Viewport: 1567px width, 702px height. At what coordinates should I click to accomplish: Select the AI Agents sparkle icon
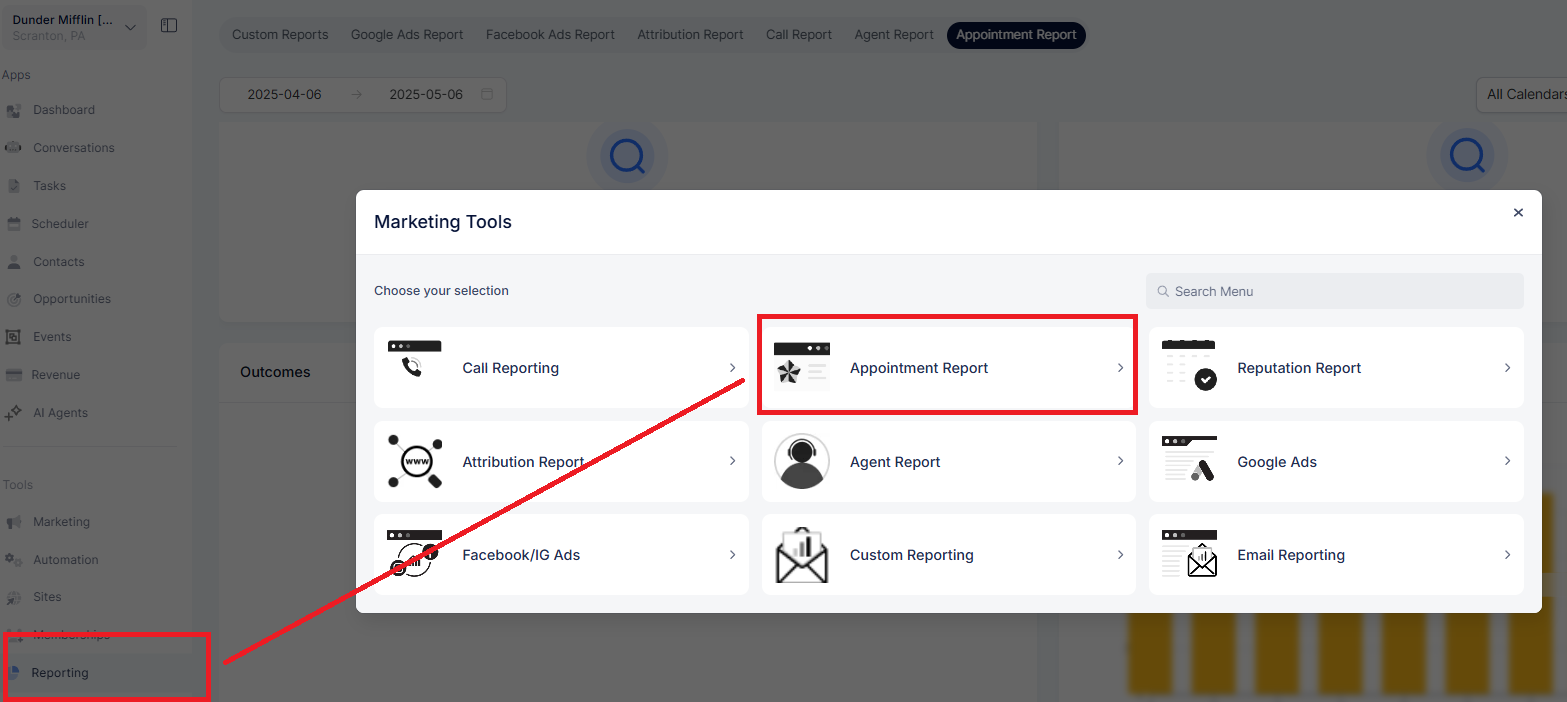14,413
